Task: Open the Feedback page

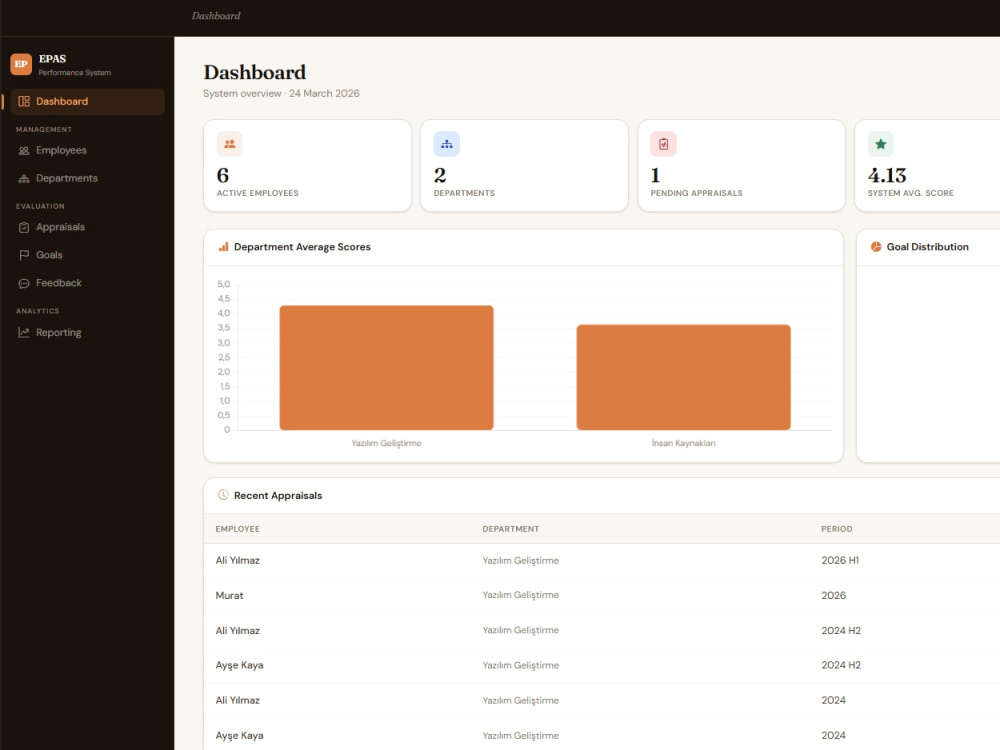Action: tap(87, 283)
